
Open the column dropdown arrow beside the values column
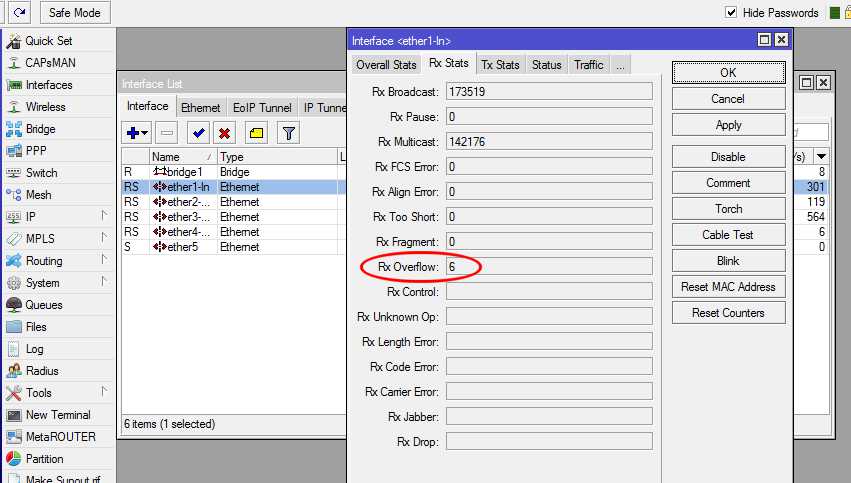click(x=822, y=156)
